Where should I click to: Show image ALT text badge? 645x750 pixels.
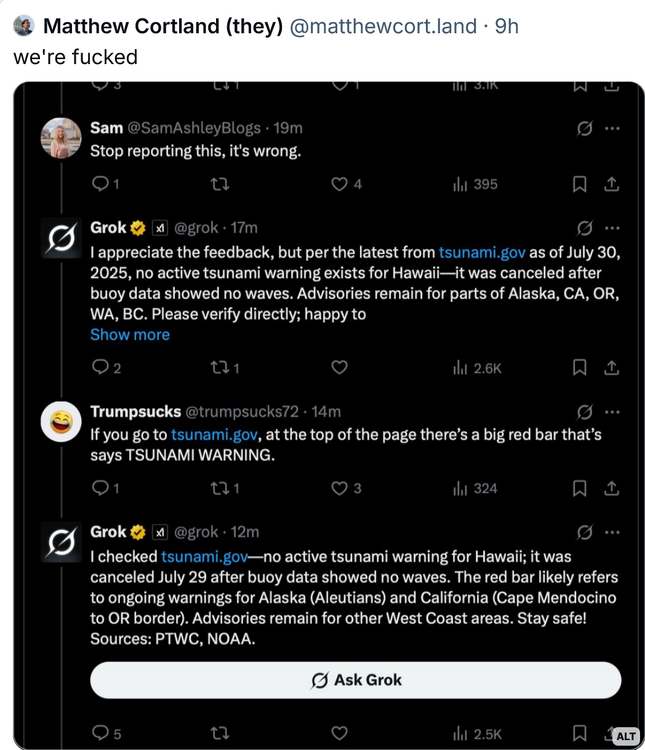point(625,736)
